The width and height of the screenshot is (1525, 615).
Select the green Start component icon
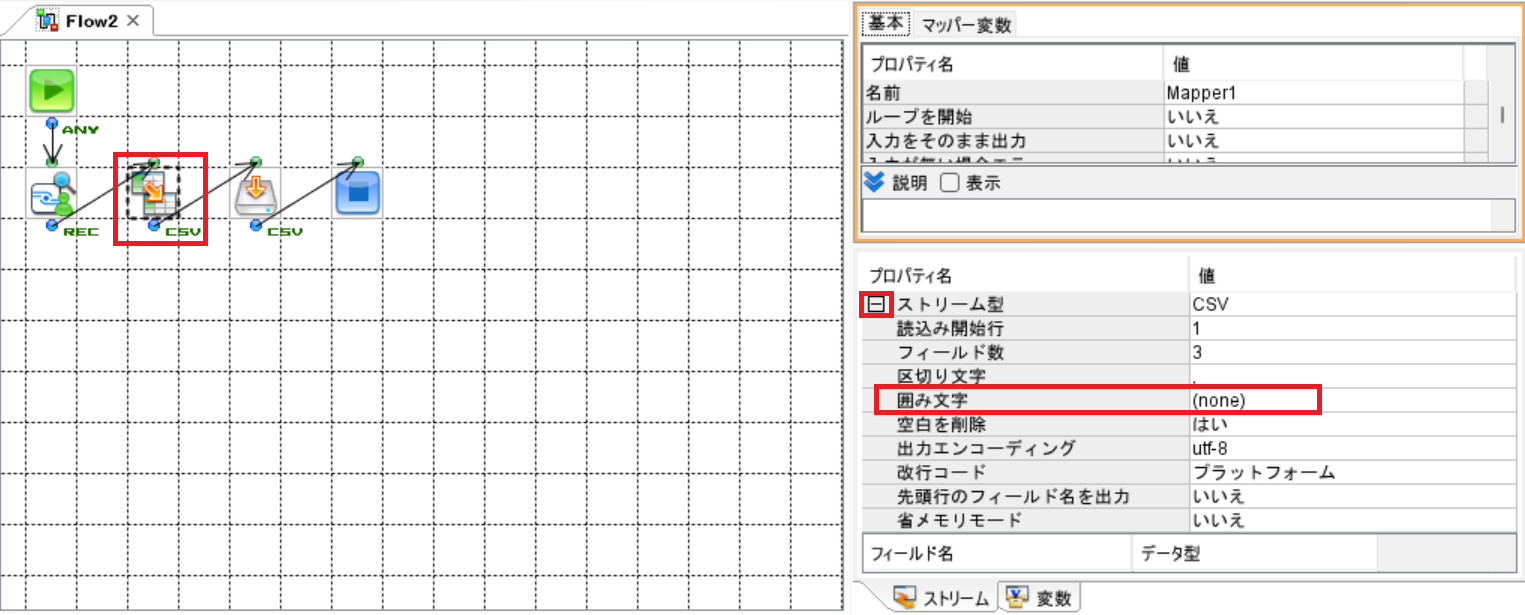[52, 91]
